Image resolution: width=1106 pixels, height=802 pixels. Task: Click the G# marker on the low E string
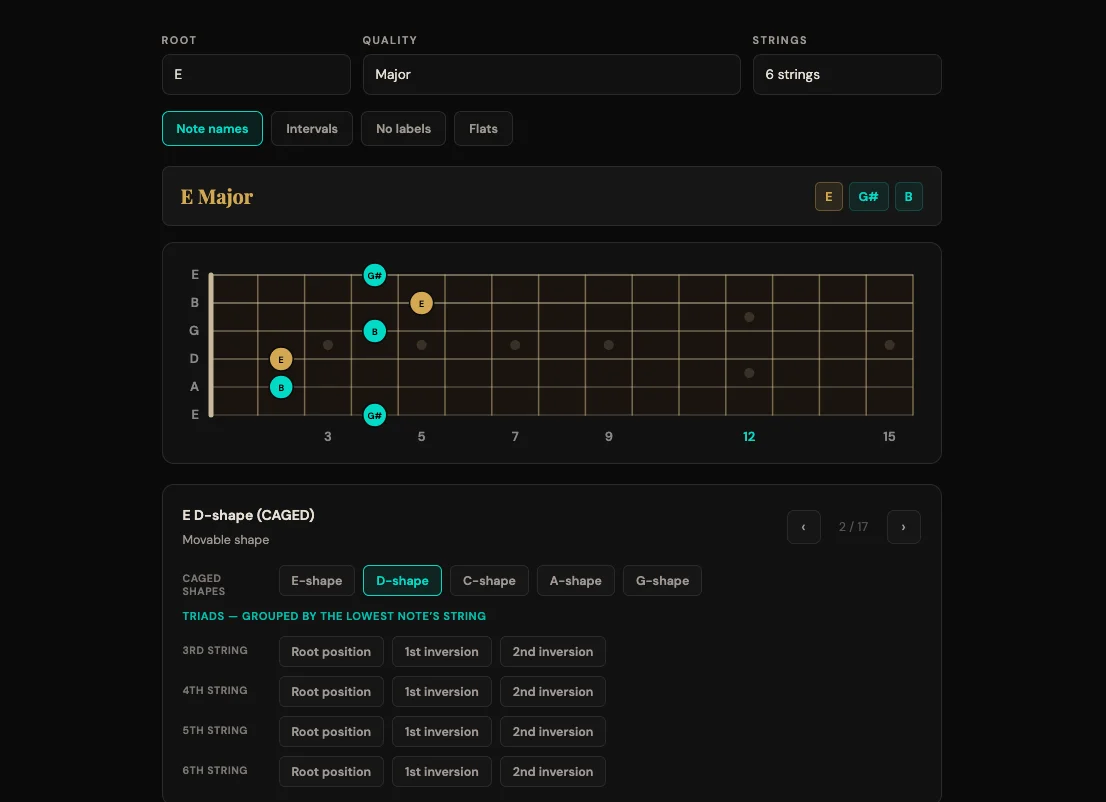tap(375, 415)
